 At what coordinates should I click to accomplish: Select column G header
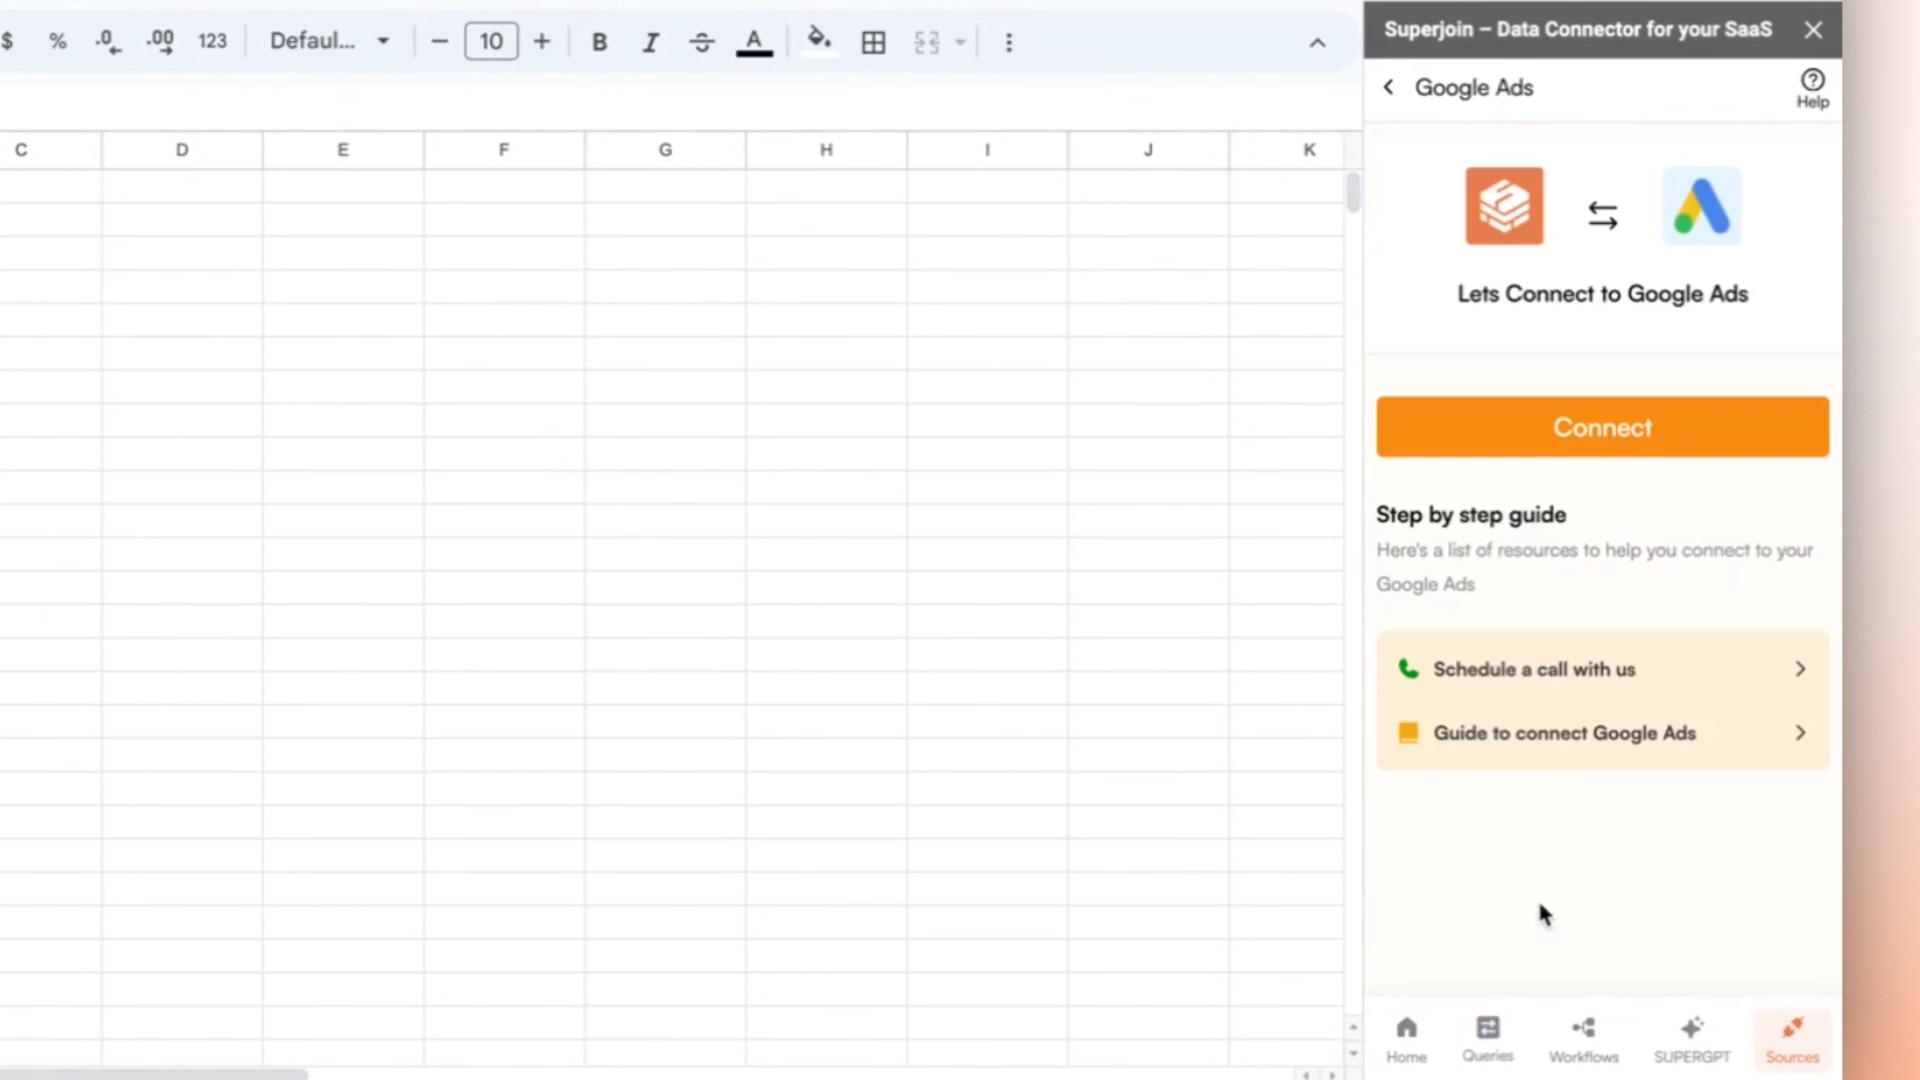[665, 150]
